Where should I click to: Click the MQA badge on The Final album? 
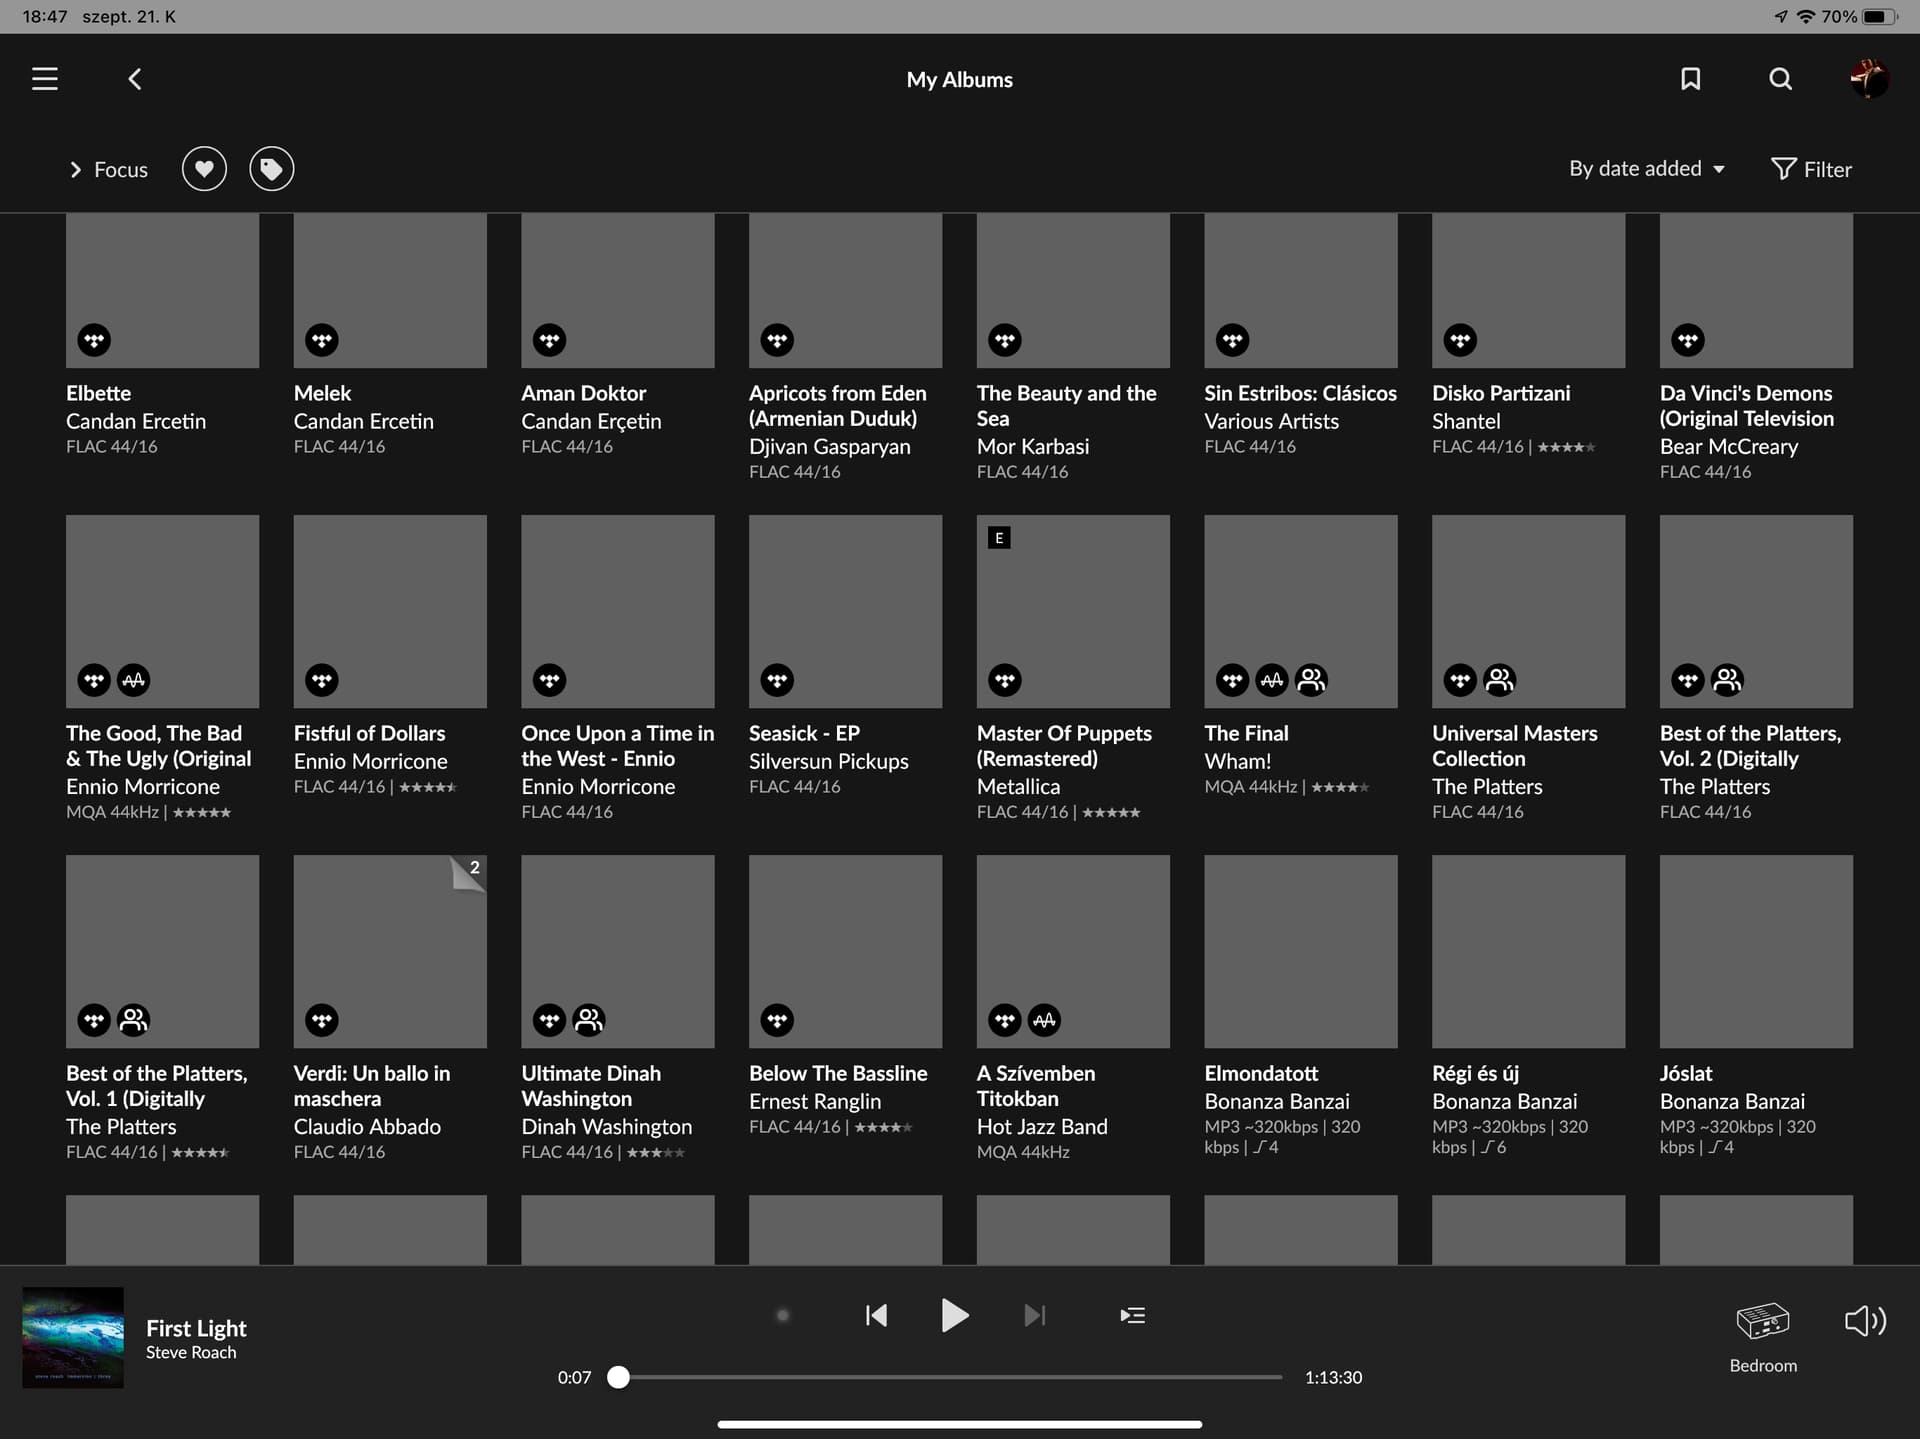pyautogui.click(x=1272, y=680)
